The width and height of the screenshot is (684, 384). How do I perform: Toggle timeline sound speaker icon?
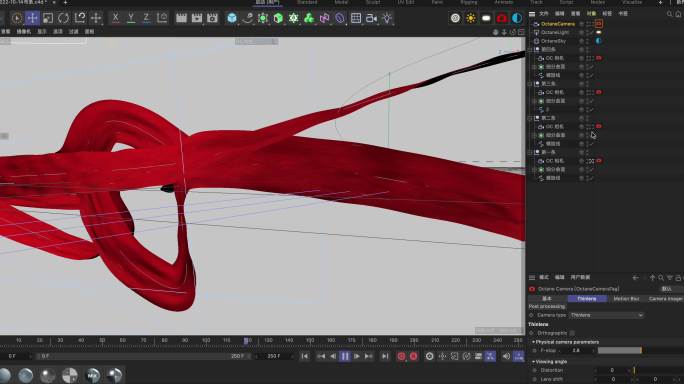click(506, 356)
